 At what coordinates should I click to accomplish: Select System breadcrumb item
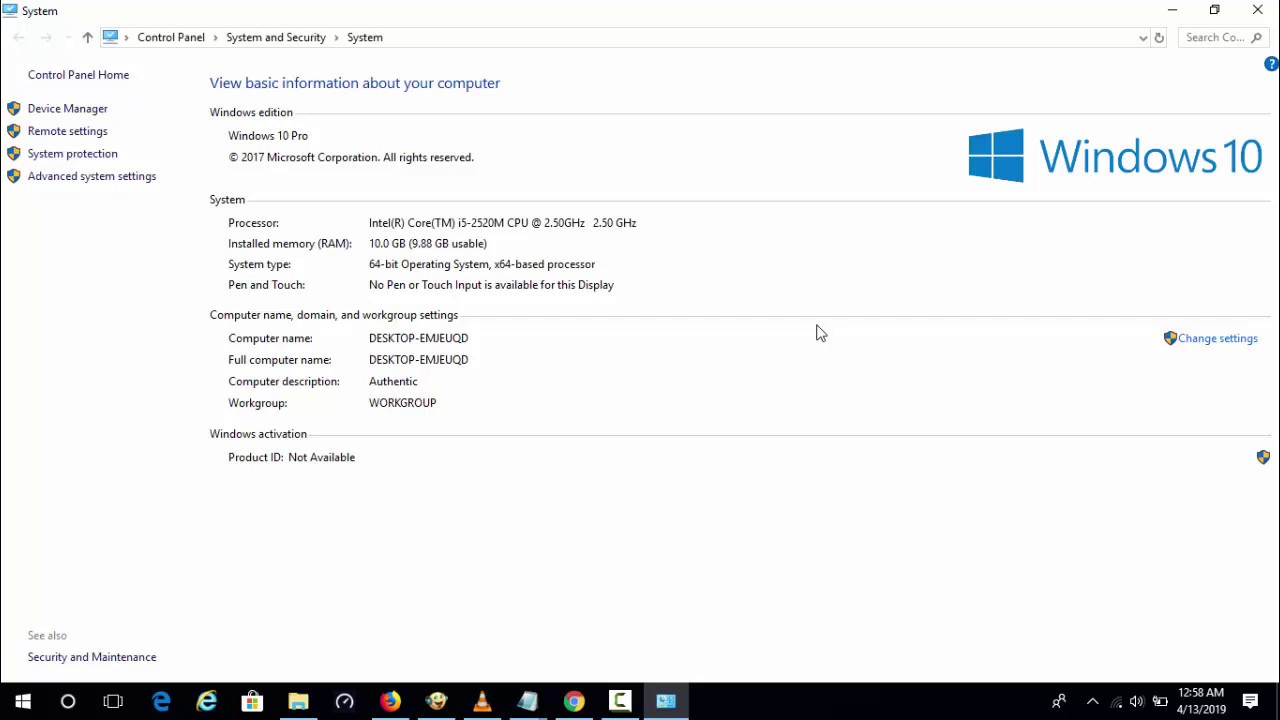pos(365,37)
